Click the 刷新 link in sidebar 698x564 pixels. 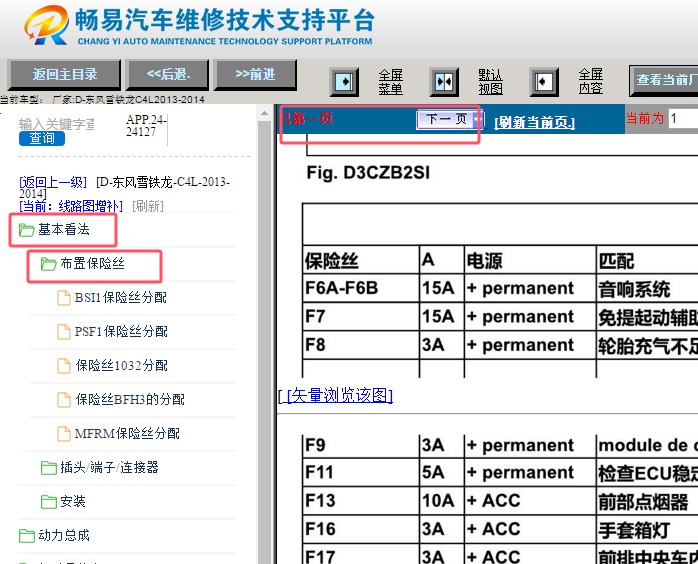(x=148, y=206)
